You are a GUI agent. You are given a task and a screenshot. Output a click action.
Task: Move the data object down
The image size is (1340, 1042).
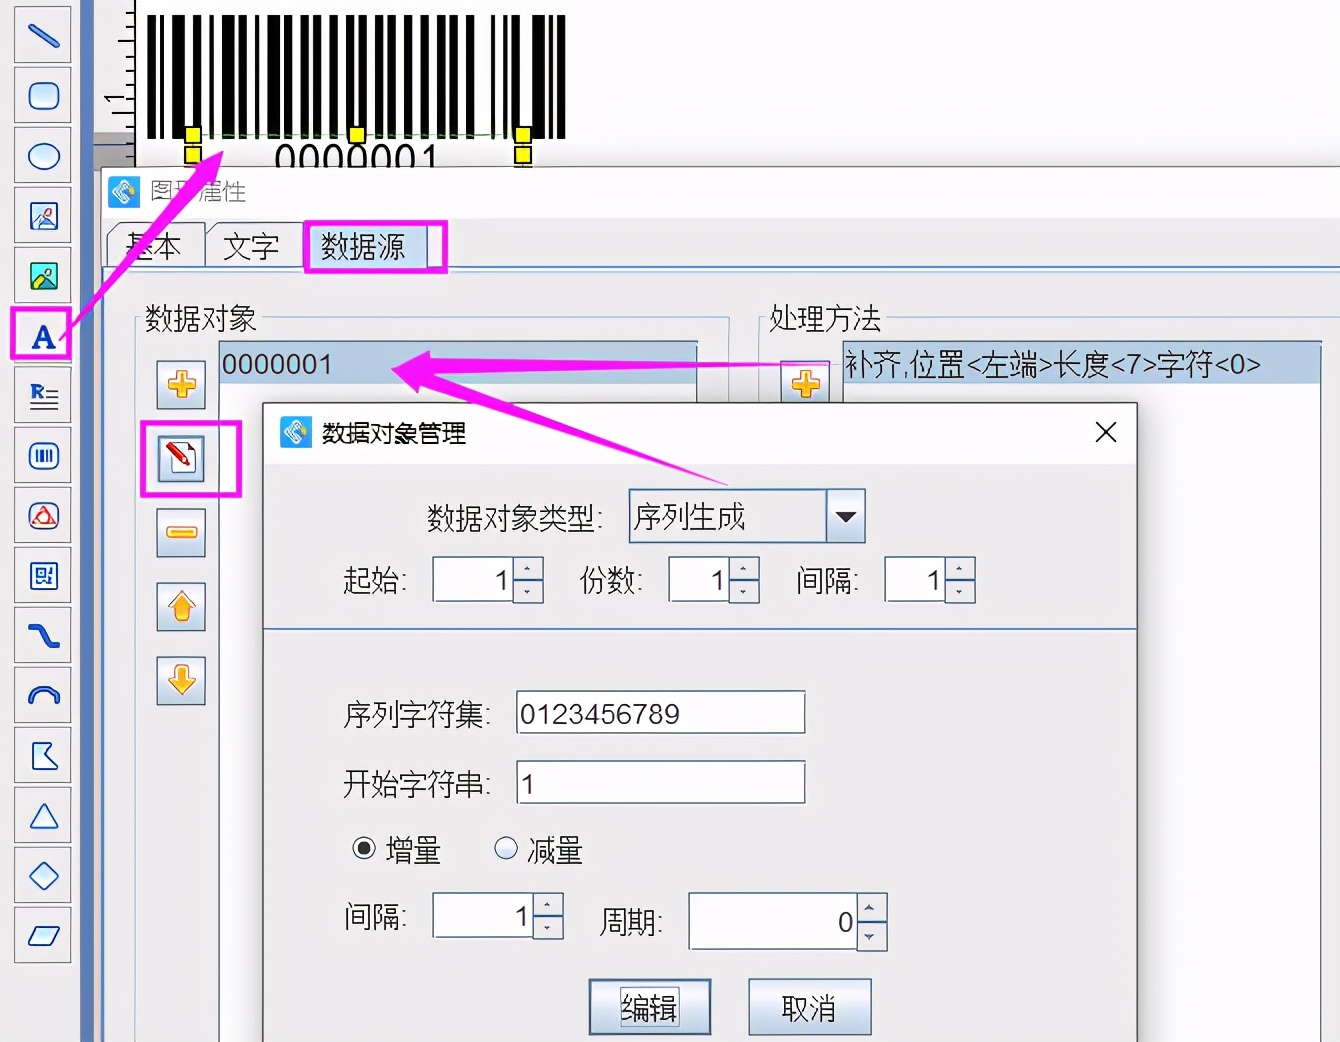click(181, 680)
